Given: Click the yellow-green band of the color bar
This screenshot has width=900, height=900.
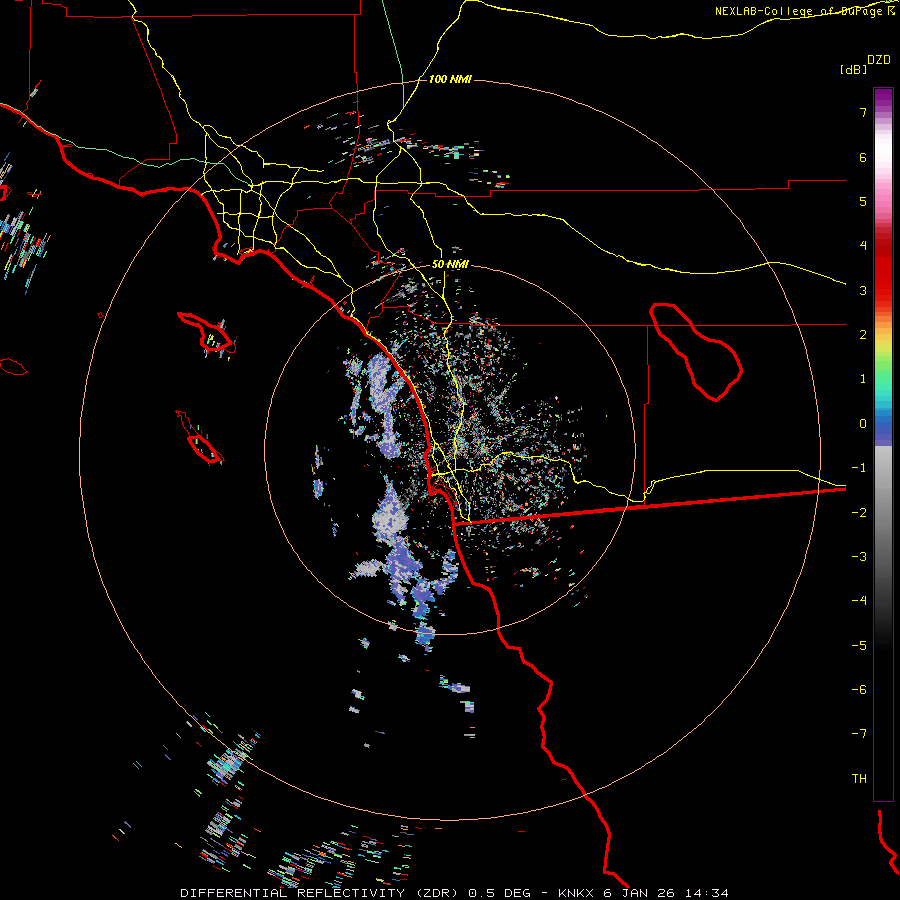Looking at the screenshot, I should tap(883, 354).
